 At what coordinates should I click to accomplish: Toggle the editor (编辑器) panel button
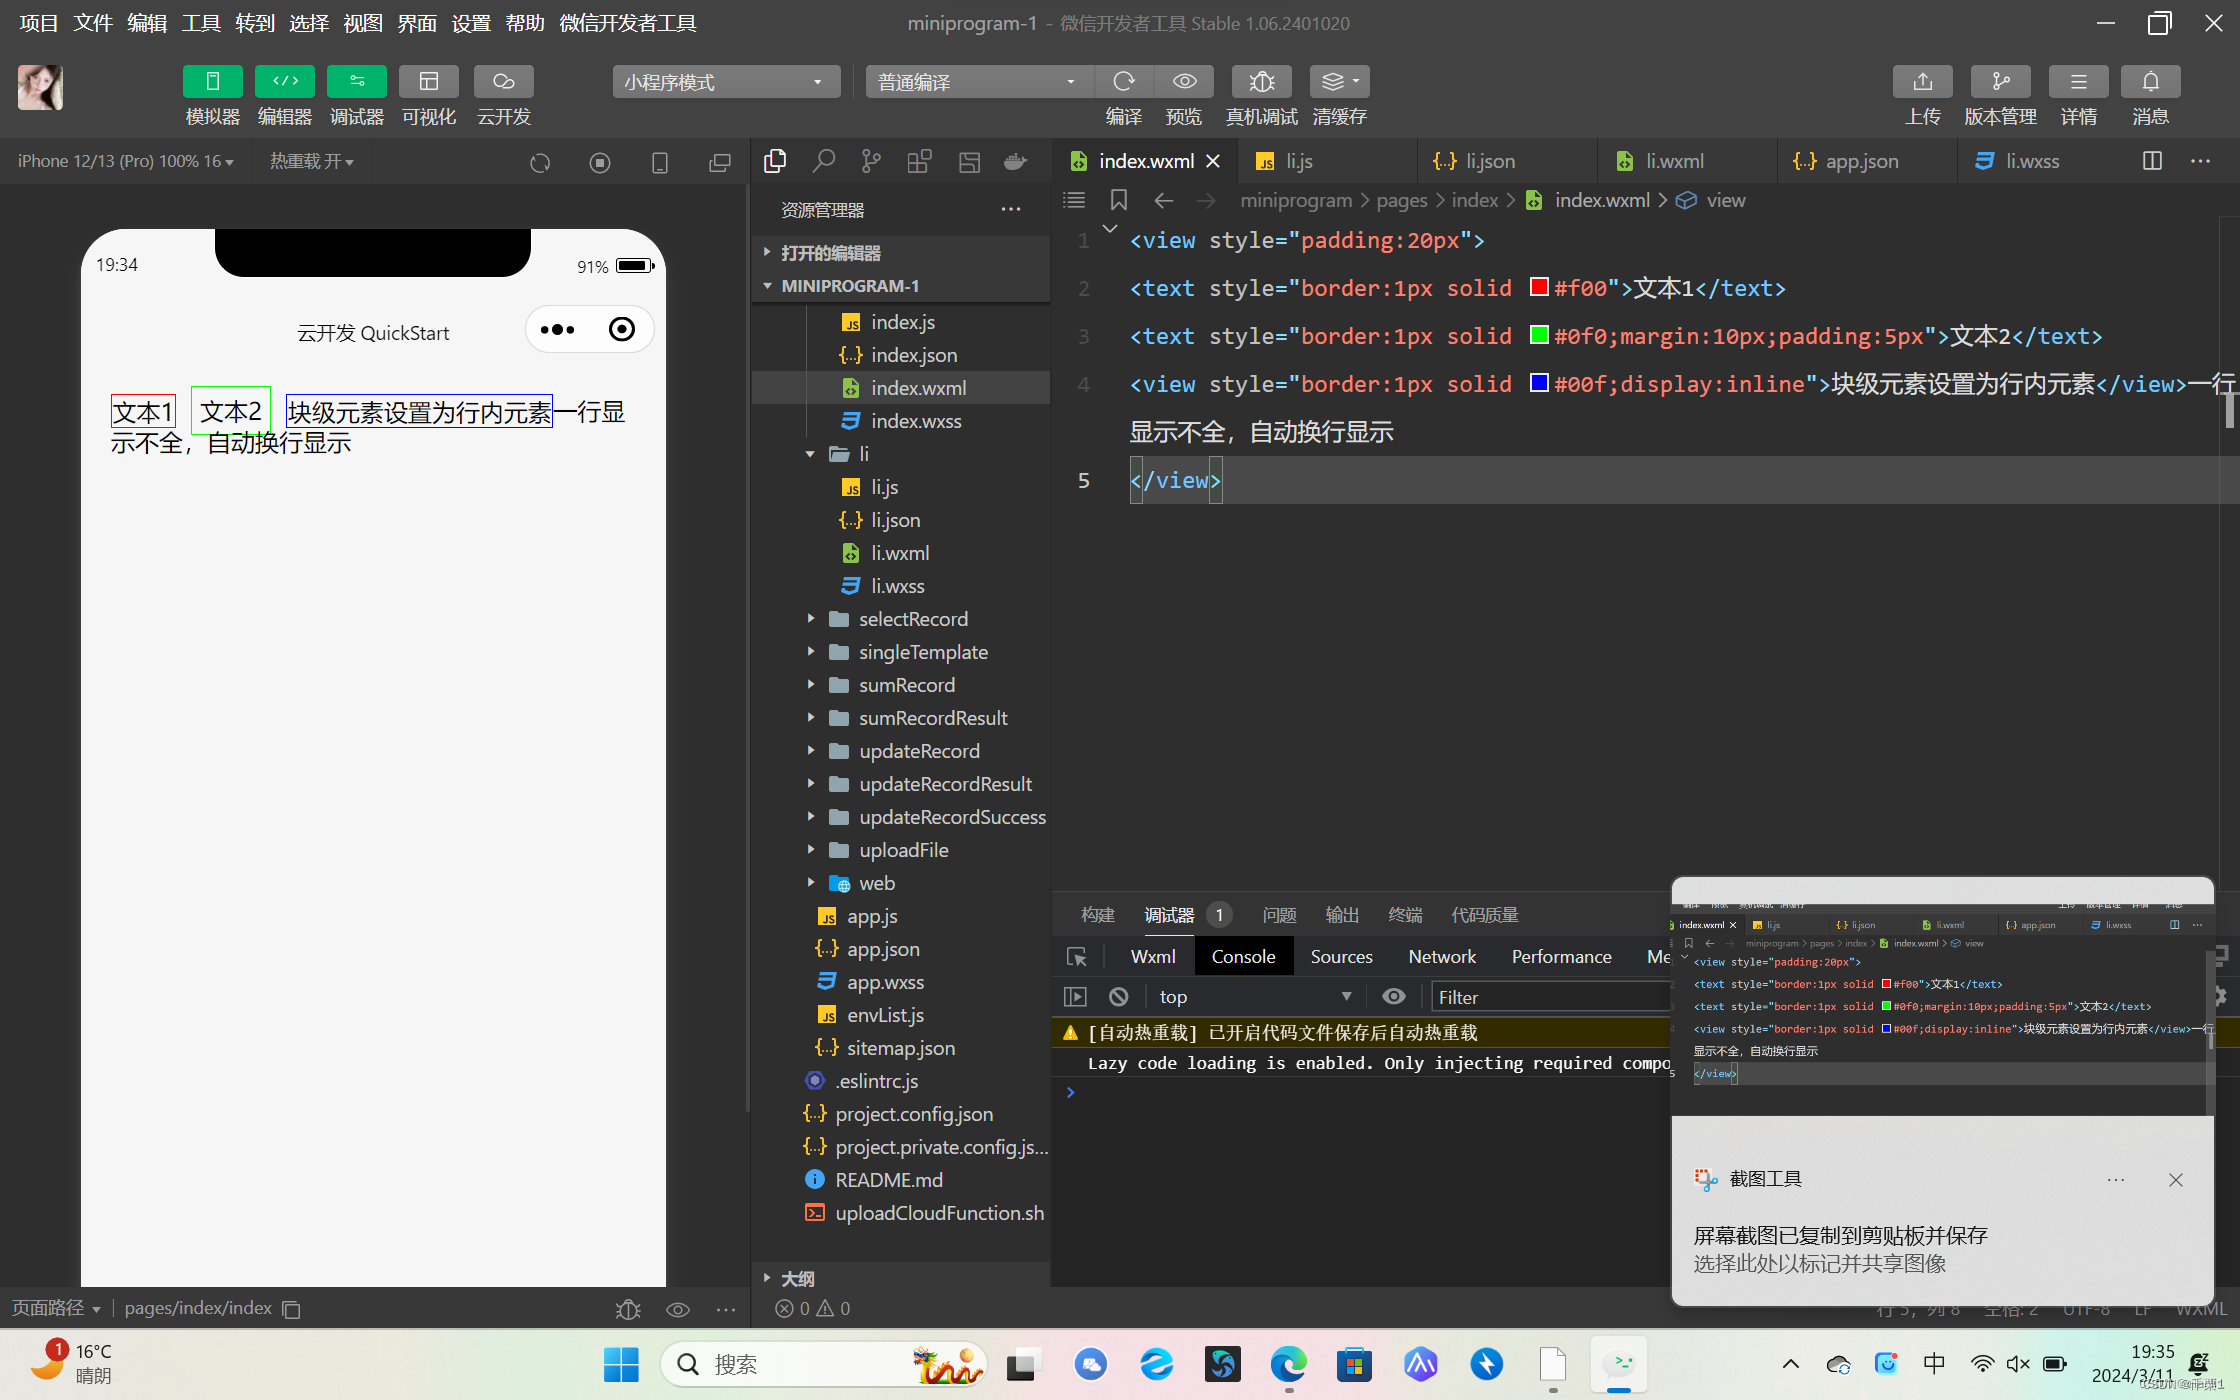pyautogui.click(x=284, y=82)
